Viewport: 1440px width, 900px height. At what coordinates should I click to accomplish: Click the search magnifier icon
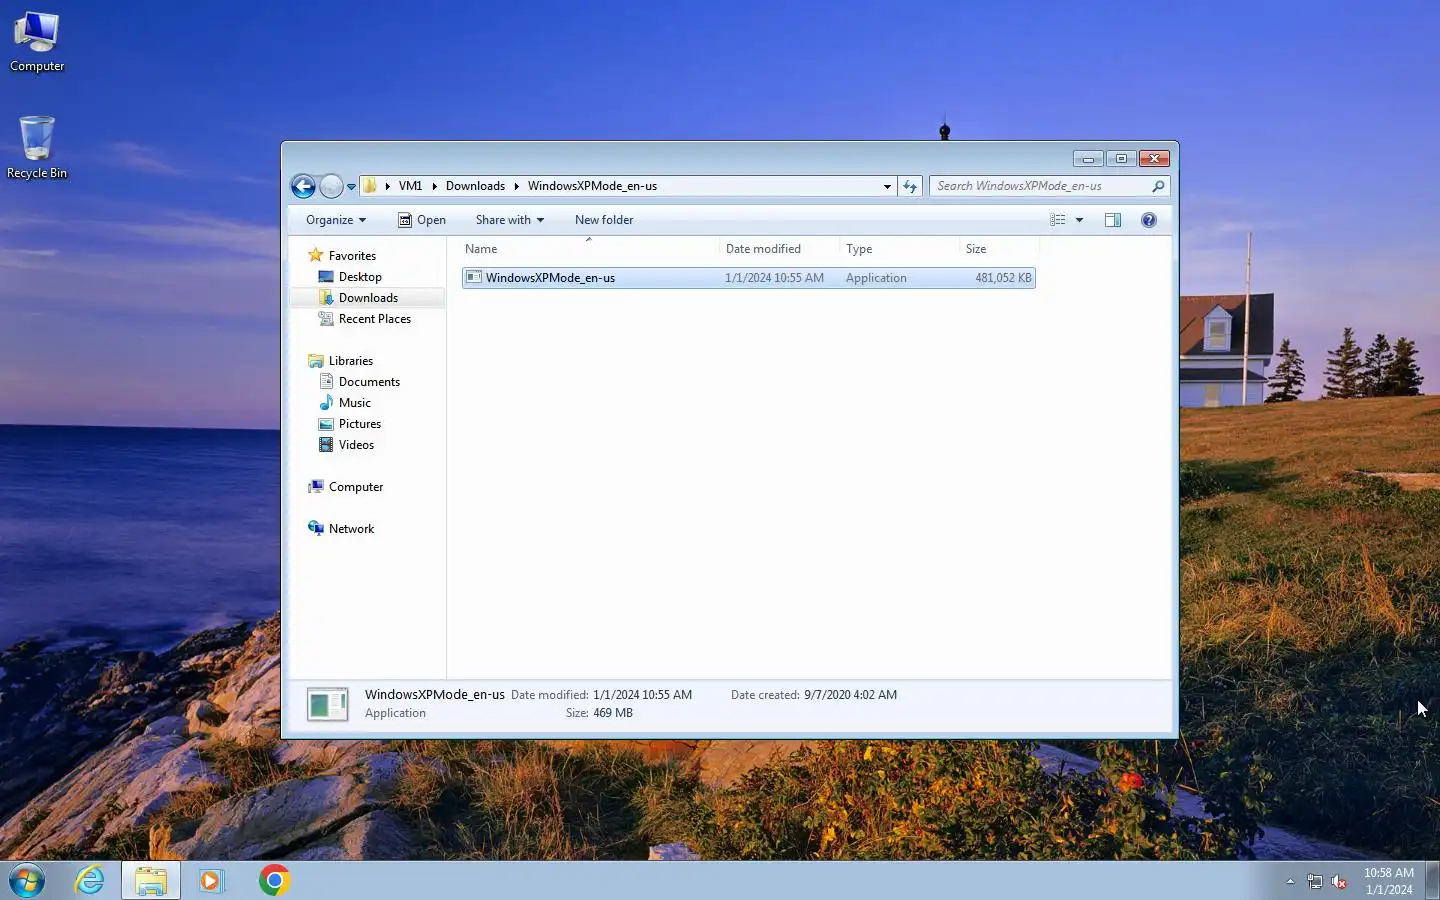(x=1158, y=186)
